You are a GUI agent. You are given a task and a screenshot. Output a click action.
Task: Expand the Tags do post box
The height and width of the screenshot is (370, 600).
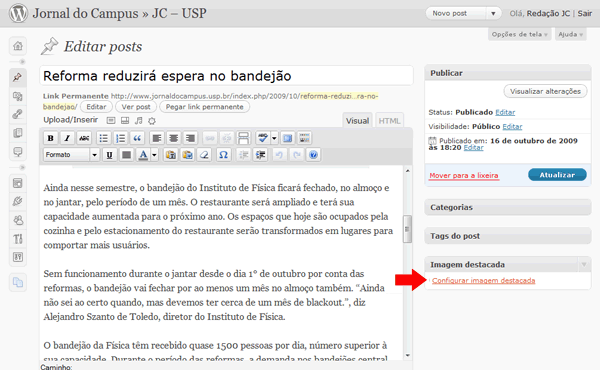coord(508,236)
